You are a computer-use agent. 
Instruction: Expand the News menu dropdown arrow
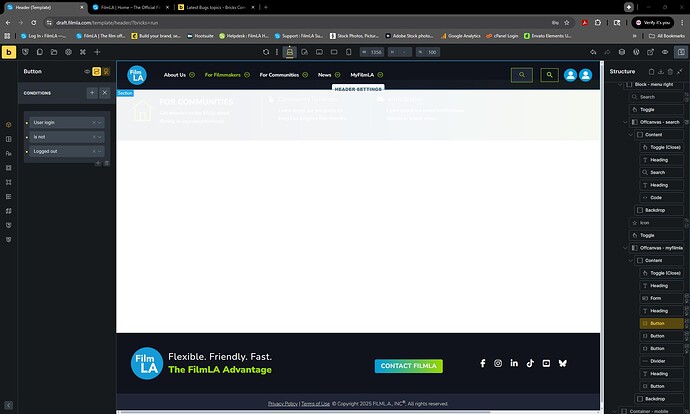pos(338,75)
